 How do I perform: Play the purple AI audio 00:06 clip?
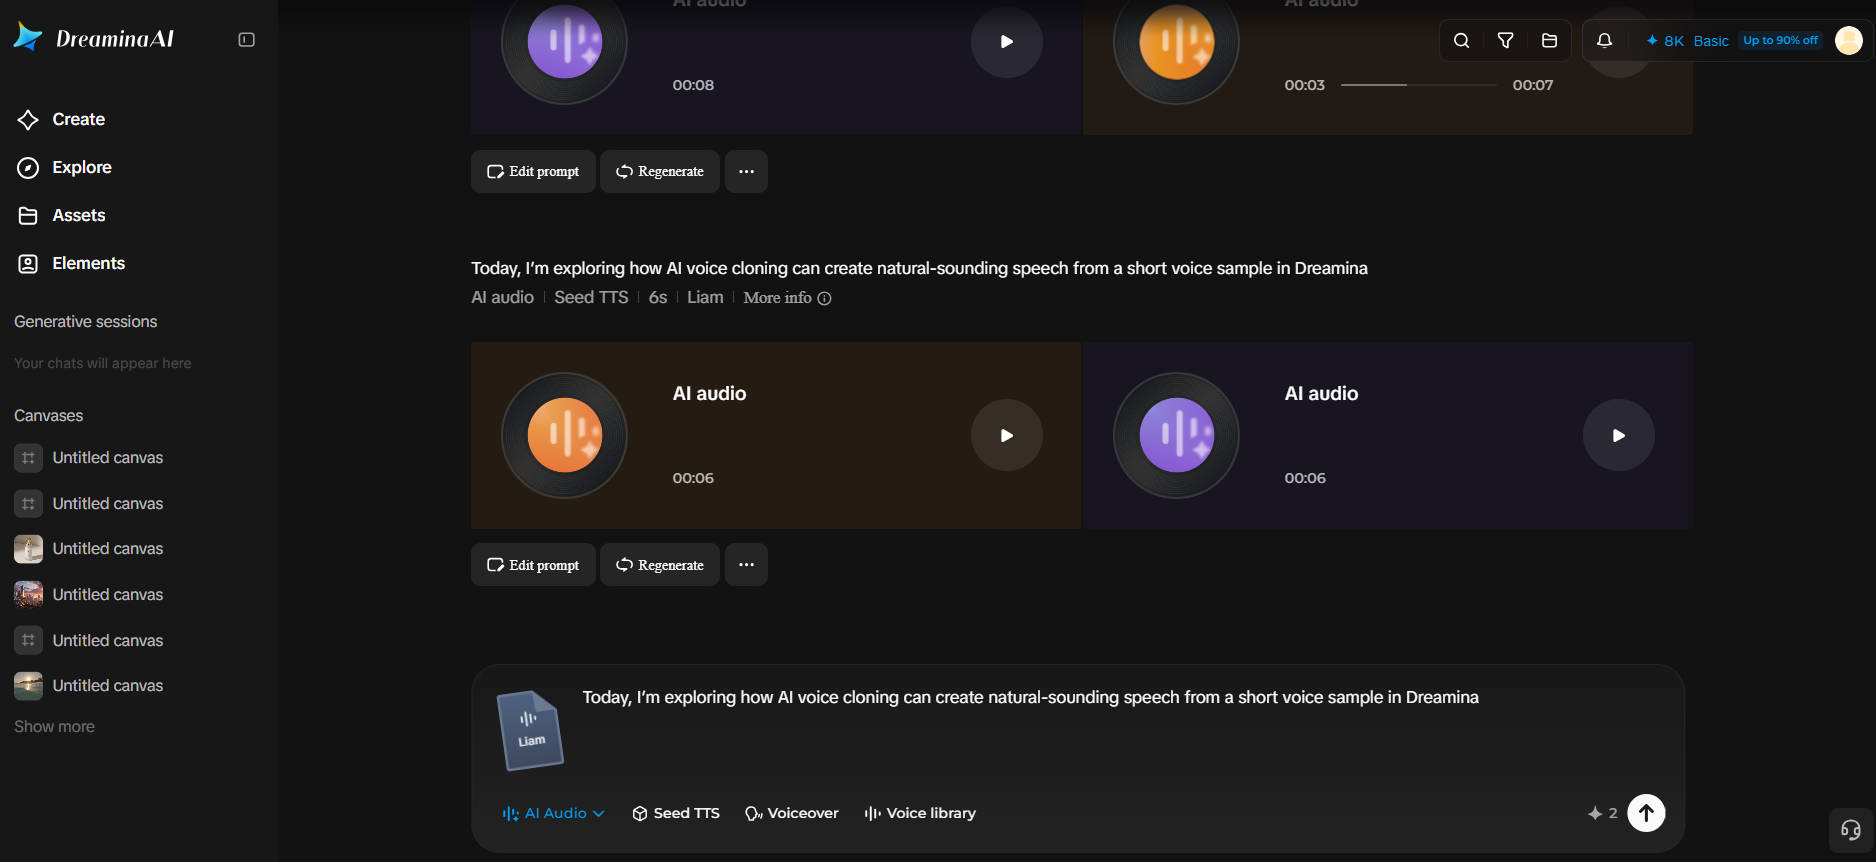tap(1619, 435)
